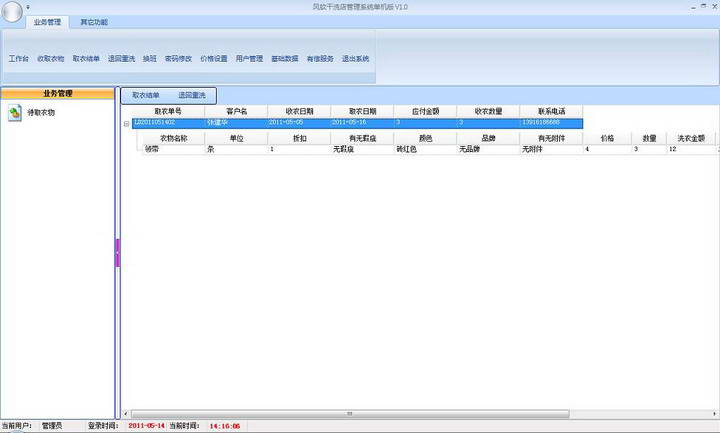This screenshot has width=720, height=433.
Task: Click 换班 in the ribbon
Action: tap(150, 59)
